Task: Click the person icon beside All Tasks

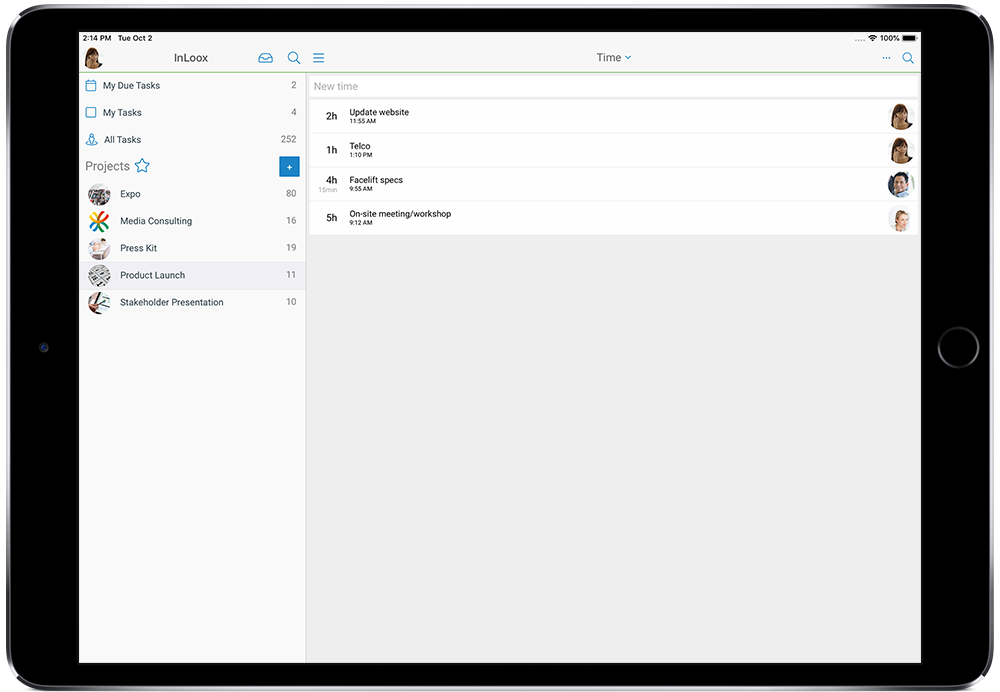Action: coord(92,139)
